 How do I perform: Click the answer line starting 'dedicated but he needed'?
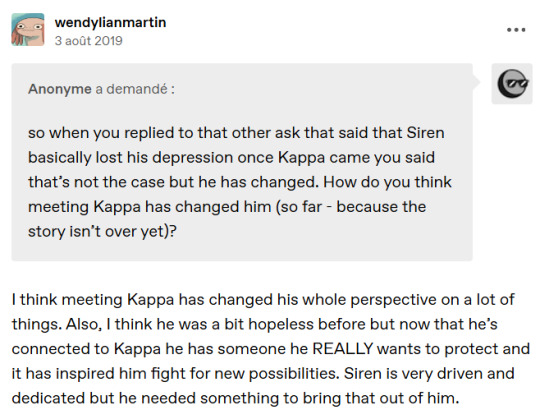[236, 398]
